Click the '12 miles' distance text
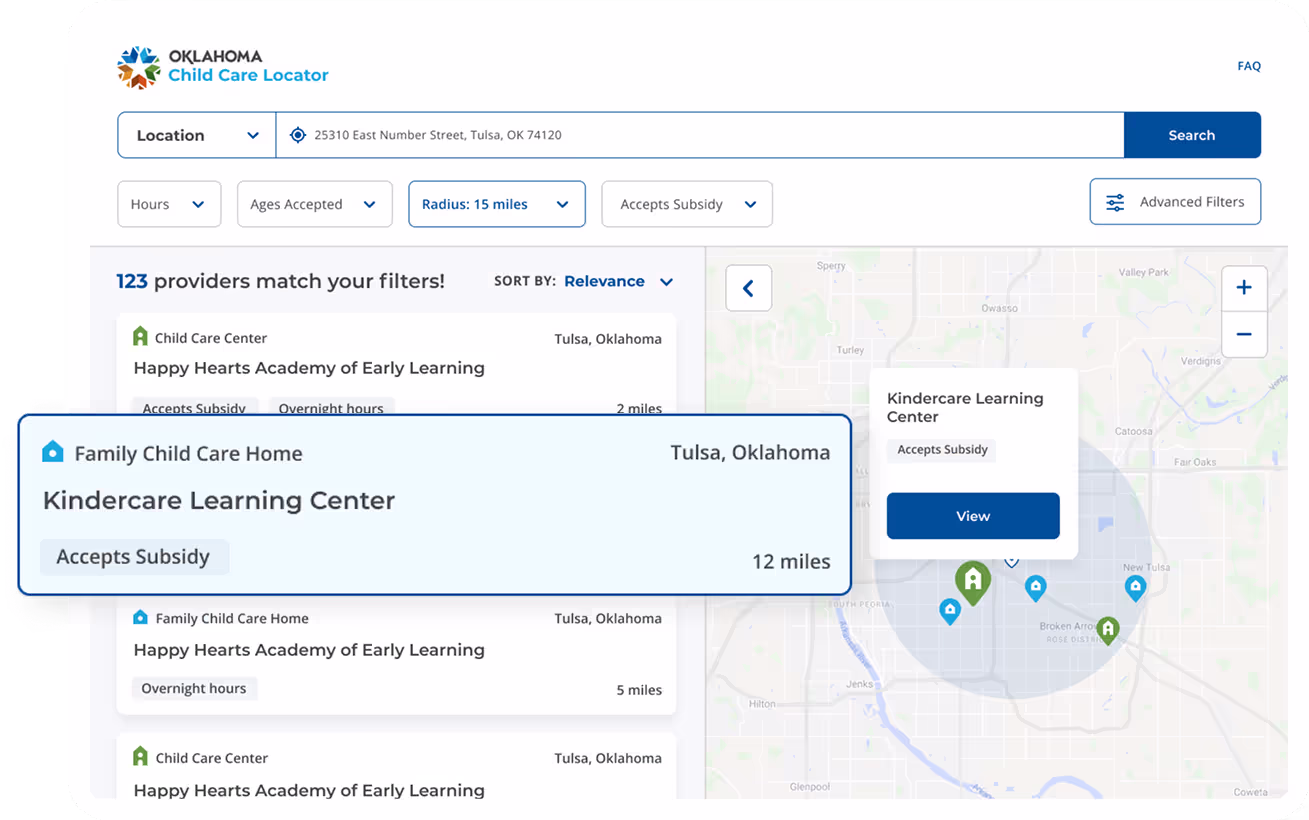Image resolution: width=1309 pixels, height=820 pixels. pyautogui.click(x=791, y=561)
